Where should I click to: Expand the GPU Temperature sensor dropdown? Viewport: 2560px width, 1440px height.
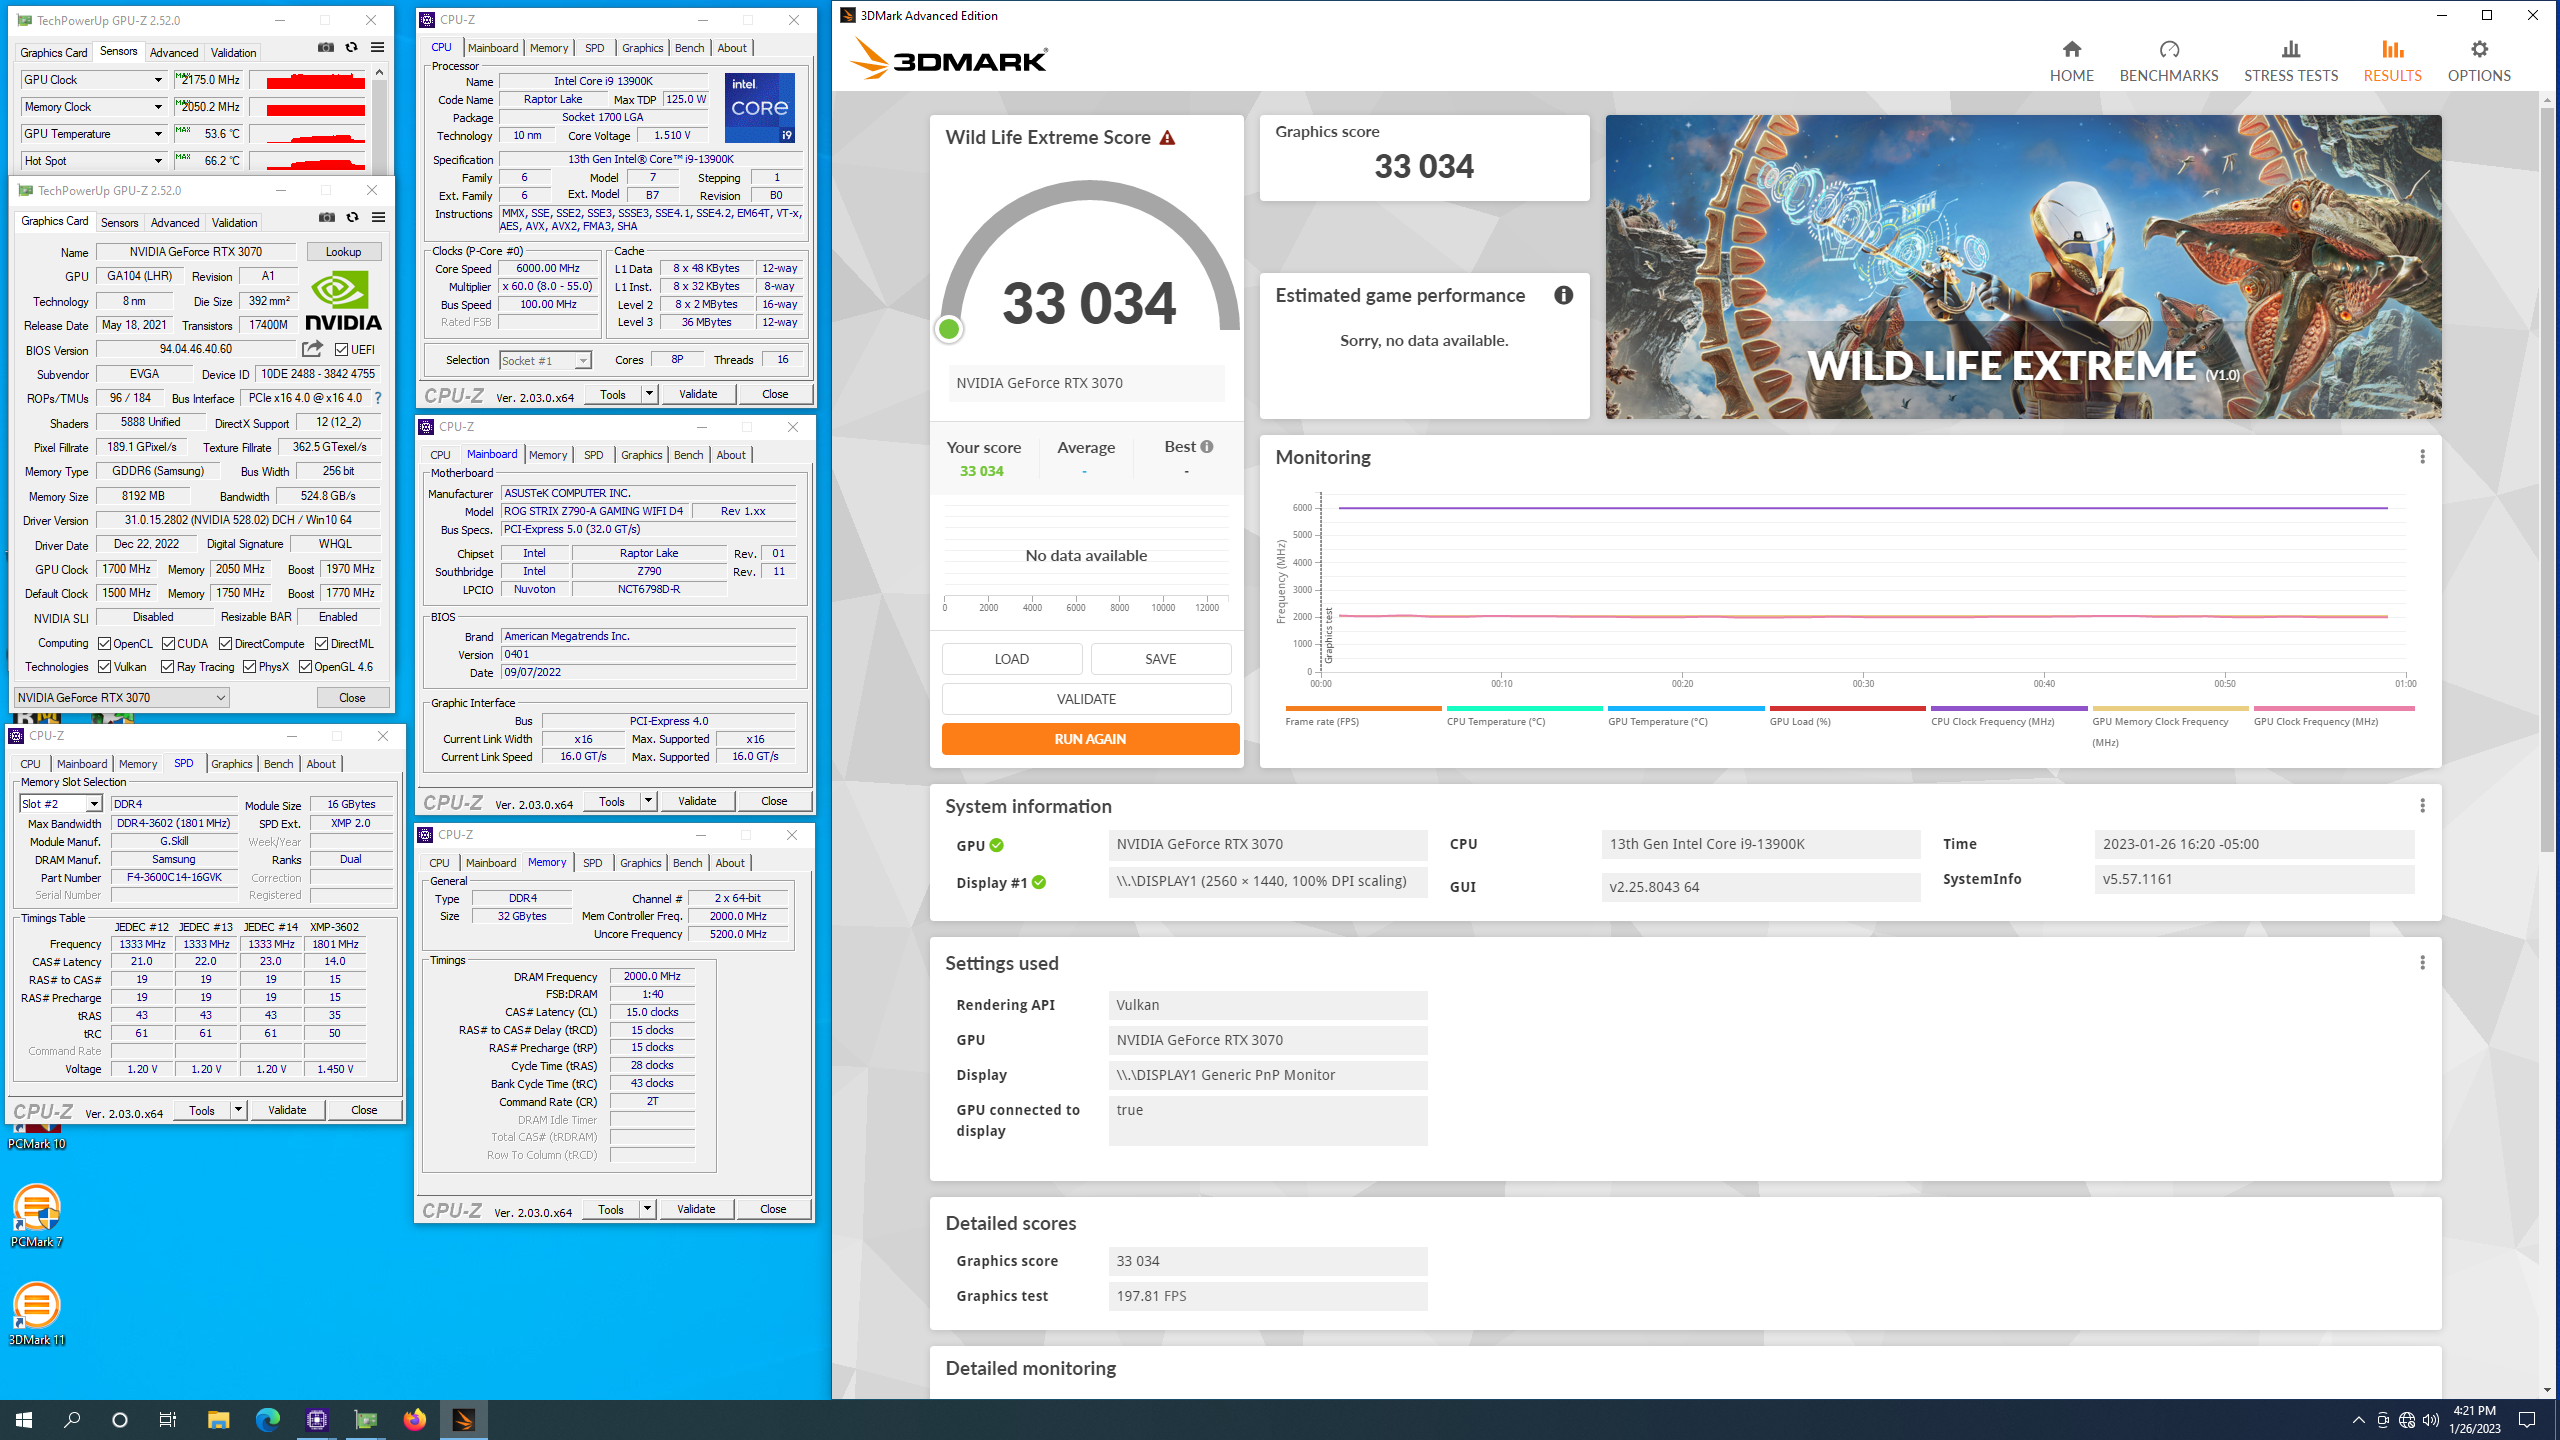(158, 134)
